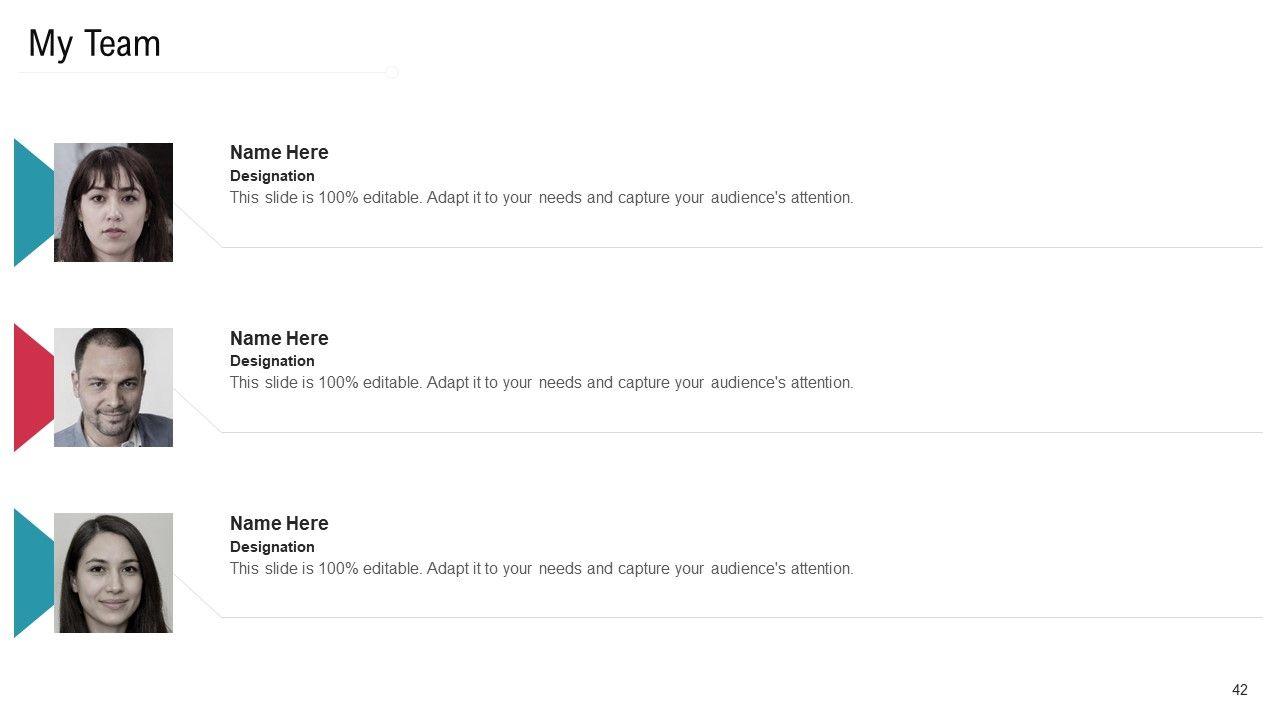
Task: Click the teal arrow beside the bottom photo
Action: [x=31, y=573]
